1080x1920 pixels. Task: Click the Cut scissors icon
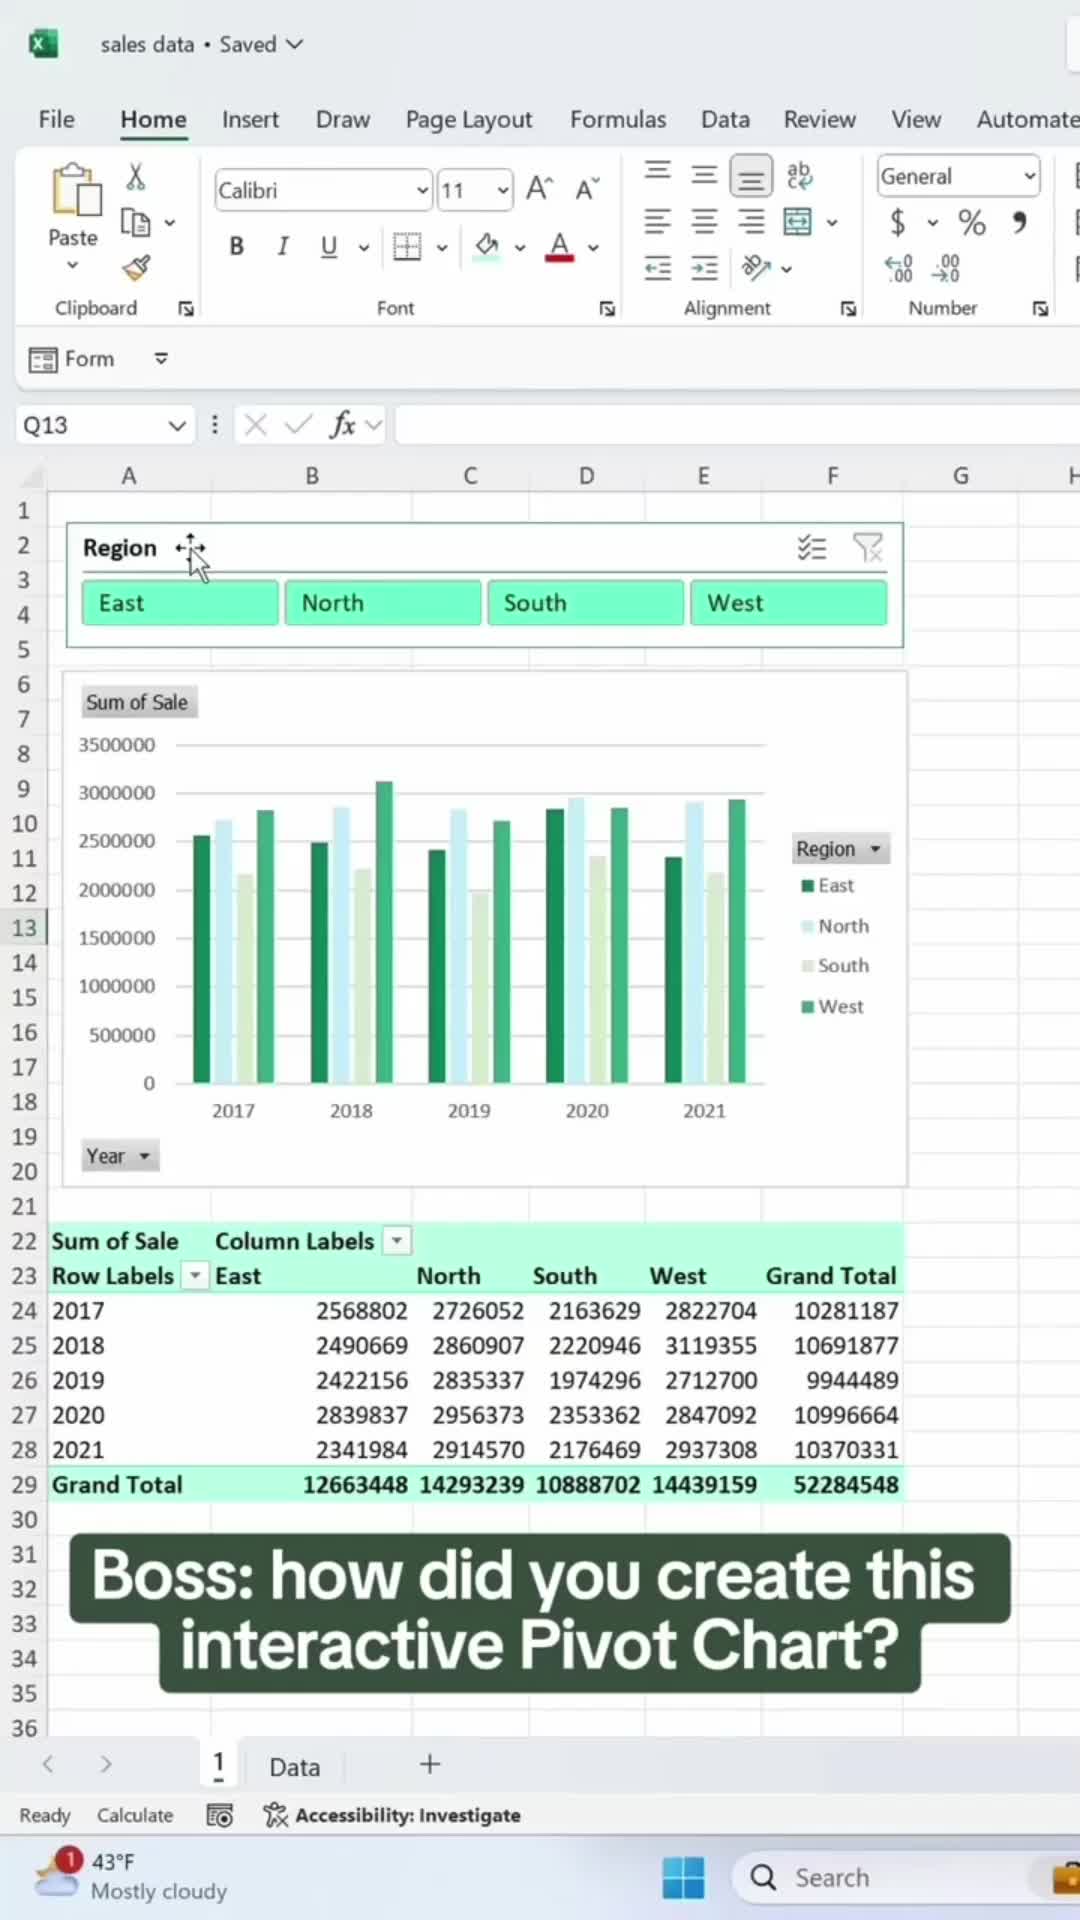[x=136, y=177]
